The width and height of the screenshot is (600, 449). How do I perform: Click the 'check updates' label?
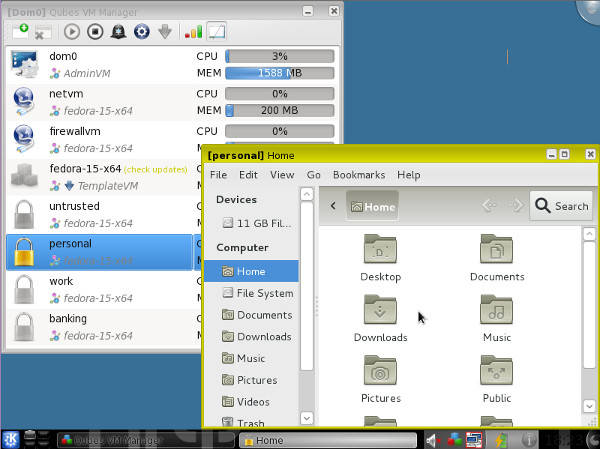[x=156, y=170]
